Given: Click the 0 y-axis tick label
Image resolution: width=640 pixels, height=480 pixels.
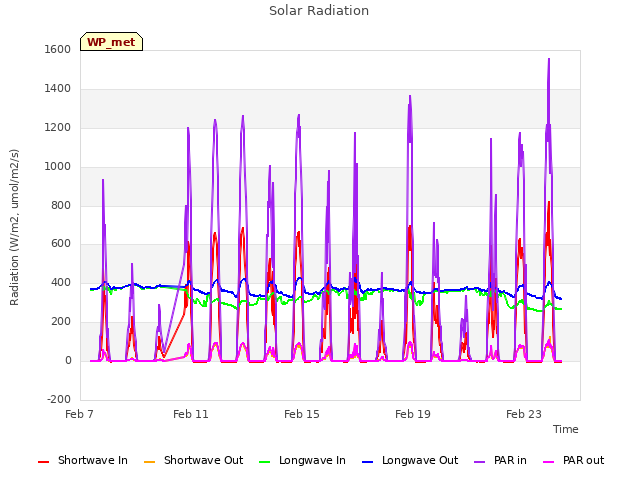Looking at the screenshot, I should 68,361.
